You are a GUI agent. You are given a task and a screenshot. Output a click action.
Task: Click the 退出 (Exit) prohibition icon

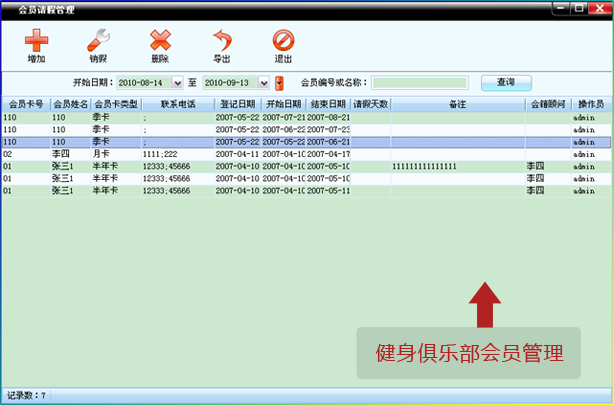(x=283, y=40)
